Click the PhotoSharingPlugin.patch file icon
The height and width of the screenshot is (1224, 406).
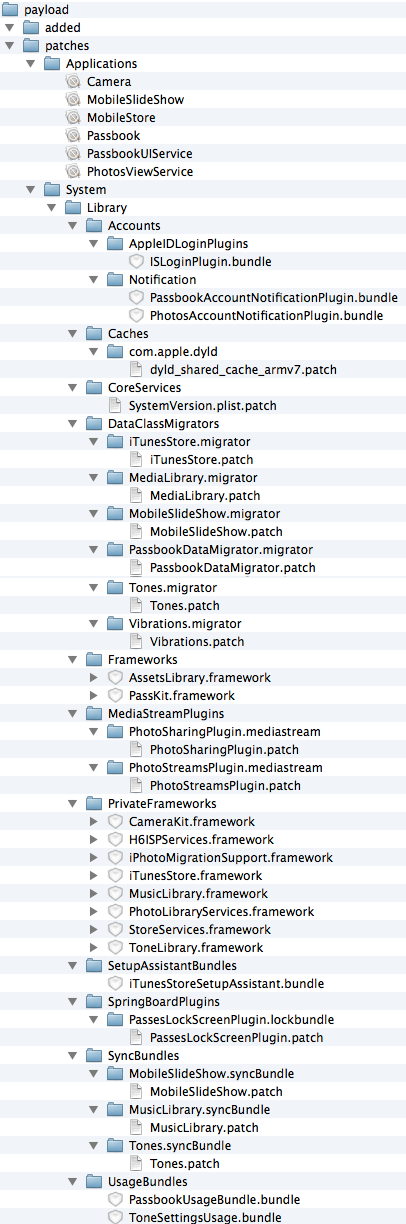click(137, 750)
